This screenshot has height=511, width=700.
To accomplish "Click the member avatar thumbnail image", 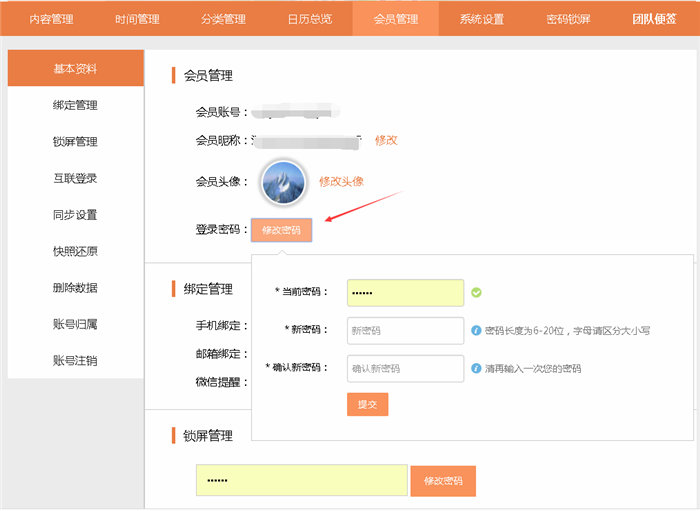I will click(x=282, y=182).
